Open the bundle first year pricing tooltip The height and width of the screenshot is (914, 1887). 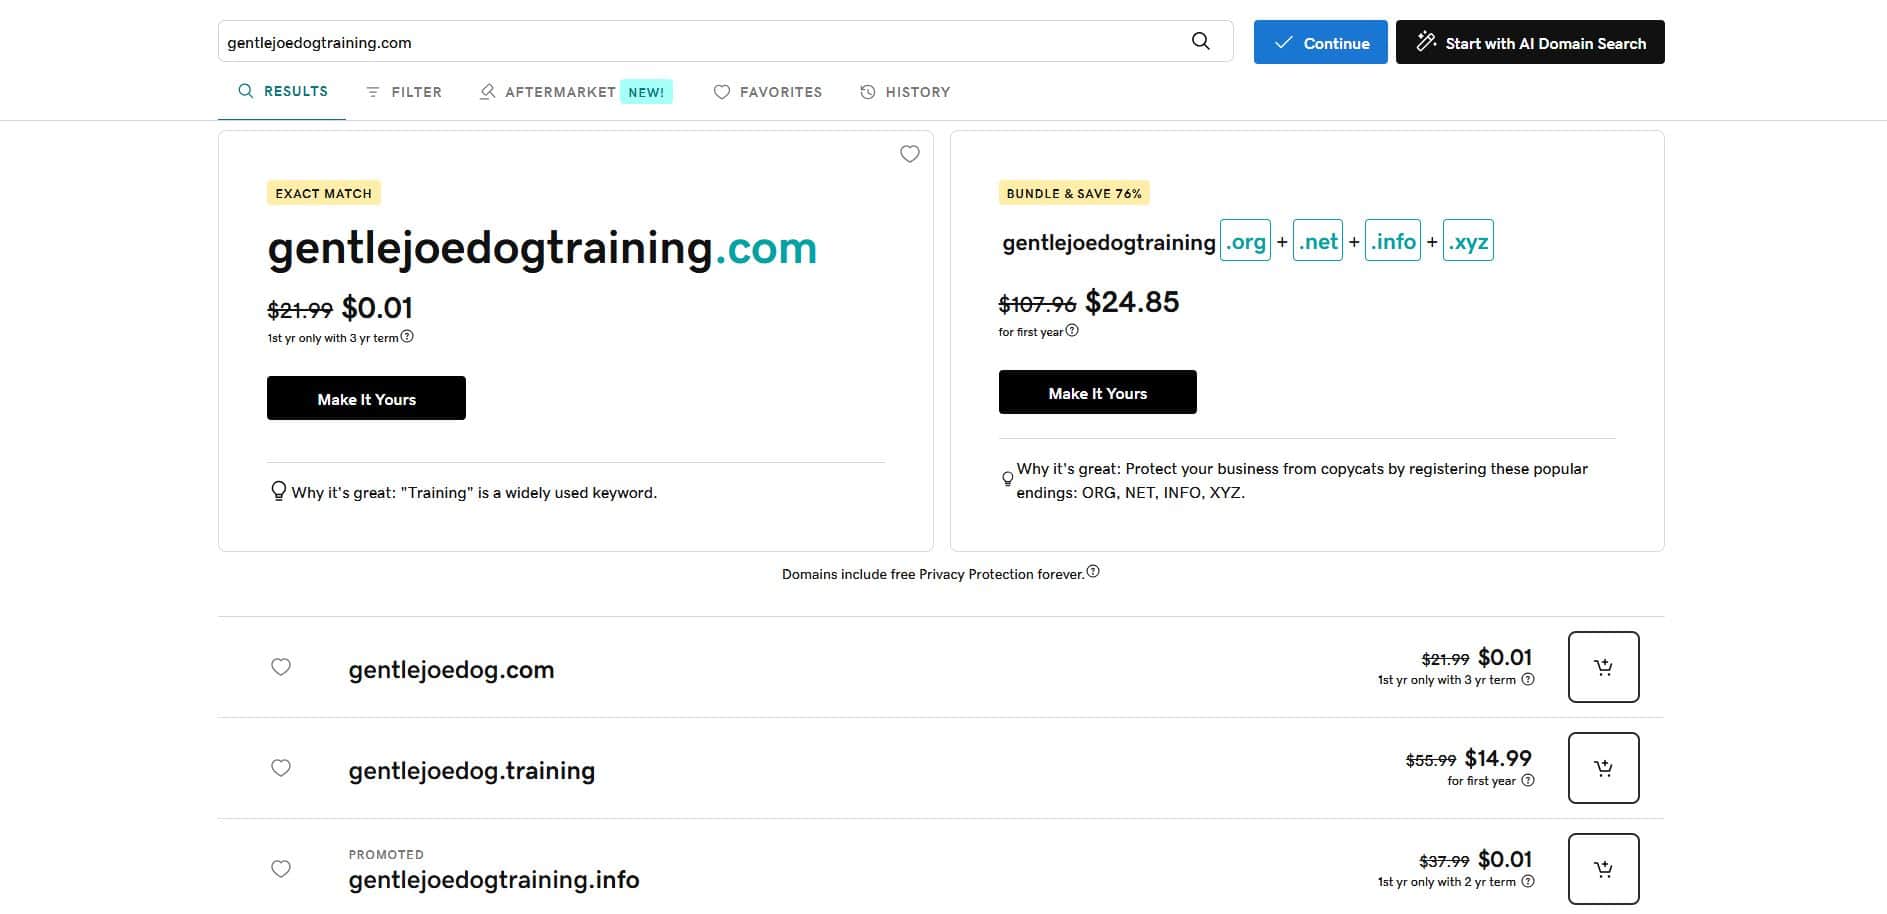coord(1073,331)
